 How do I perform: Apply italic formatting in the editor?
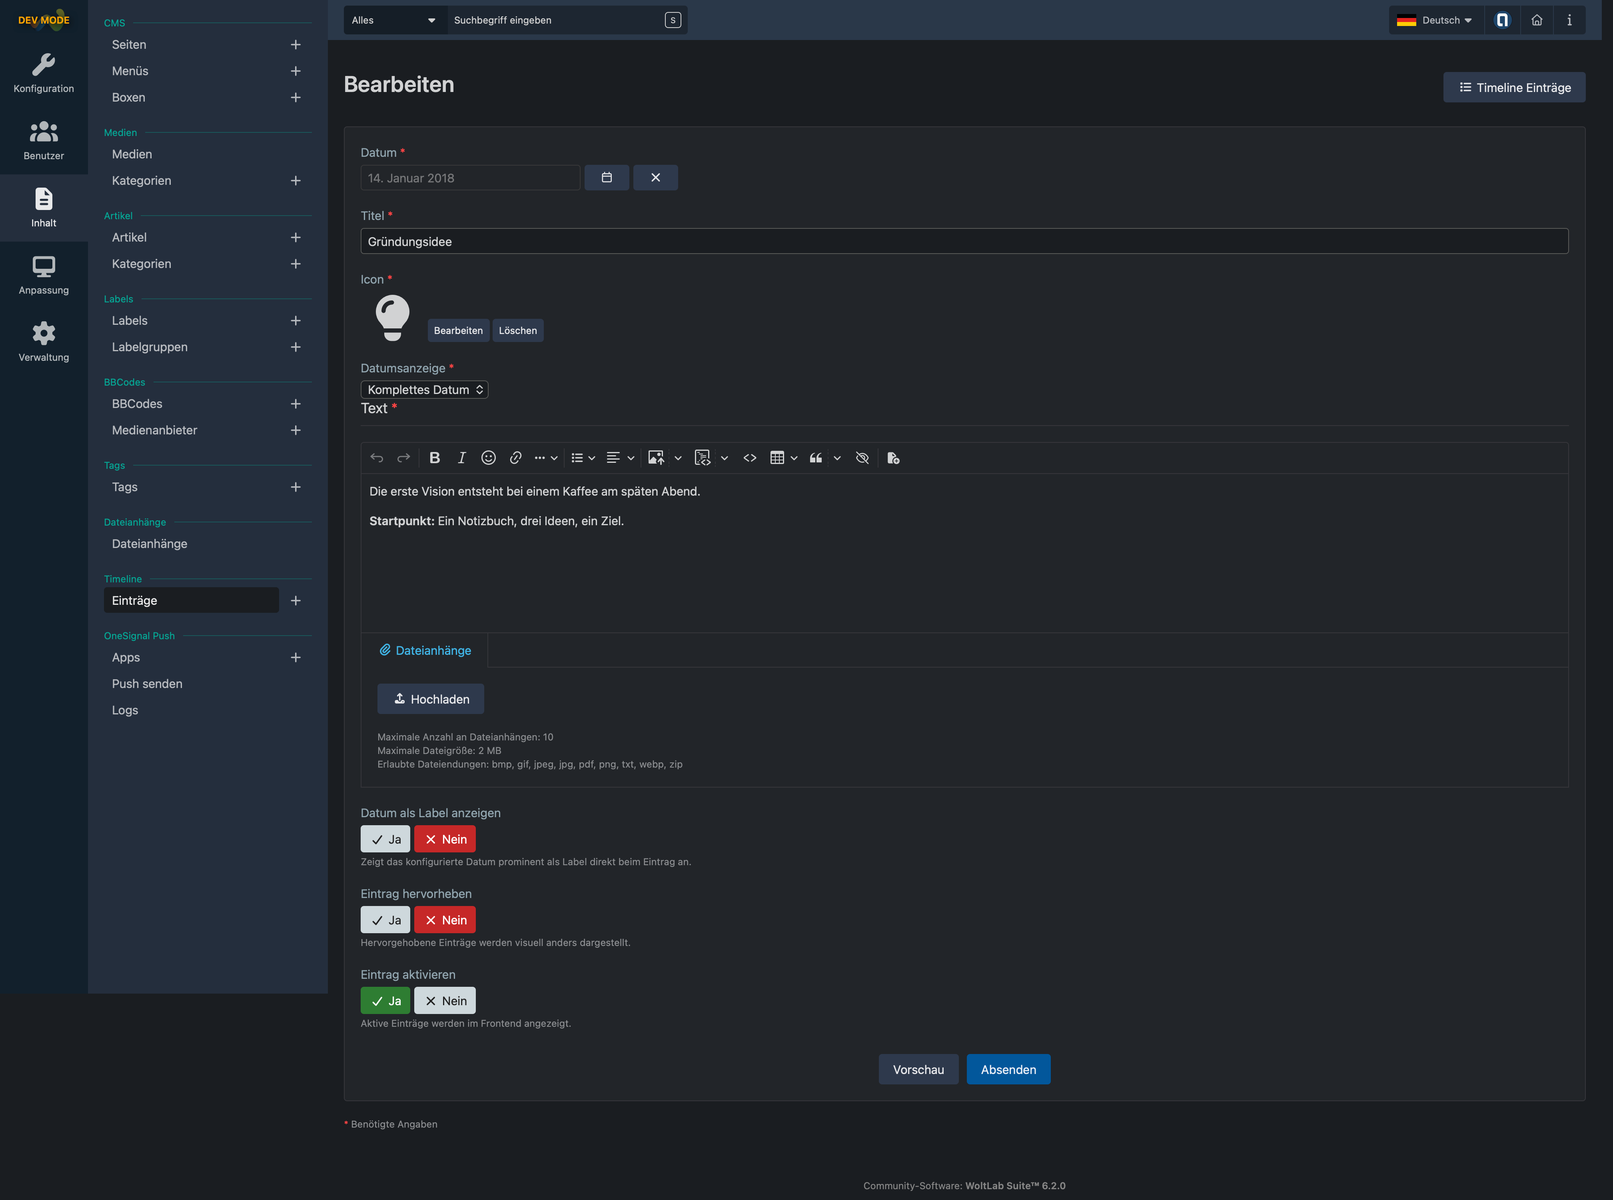(461, 458)
